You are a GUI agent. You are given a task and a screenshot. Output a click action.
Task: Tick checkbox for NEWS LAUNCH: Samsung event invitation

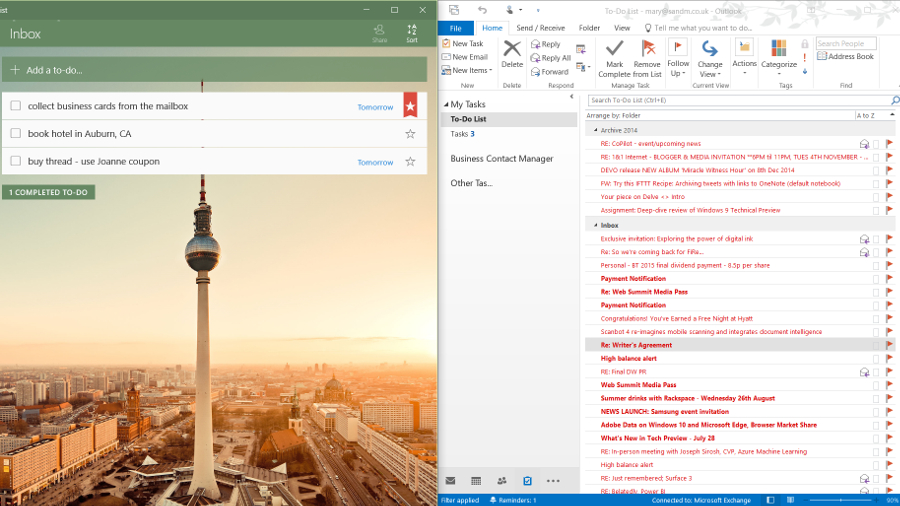point(876,412)
